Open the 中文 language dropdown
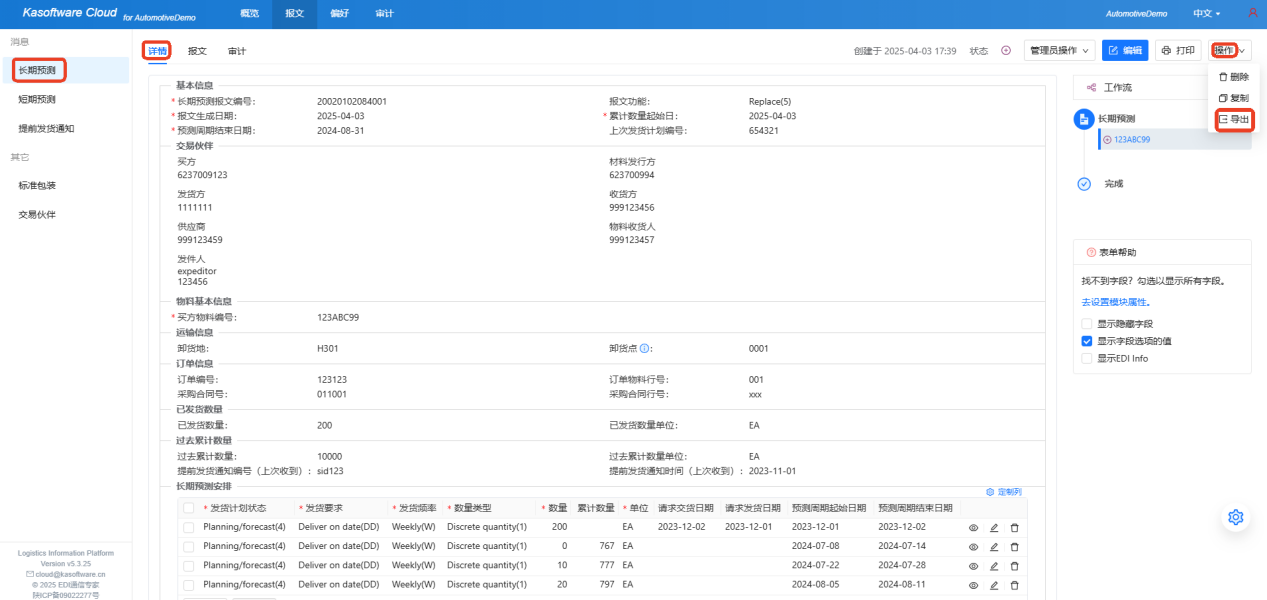 coord(1207,13)
